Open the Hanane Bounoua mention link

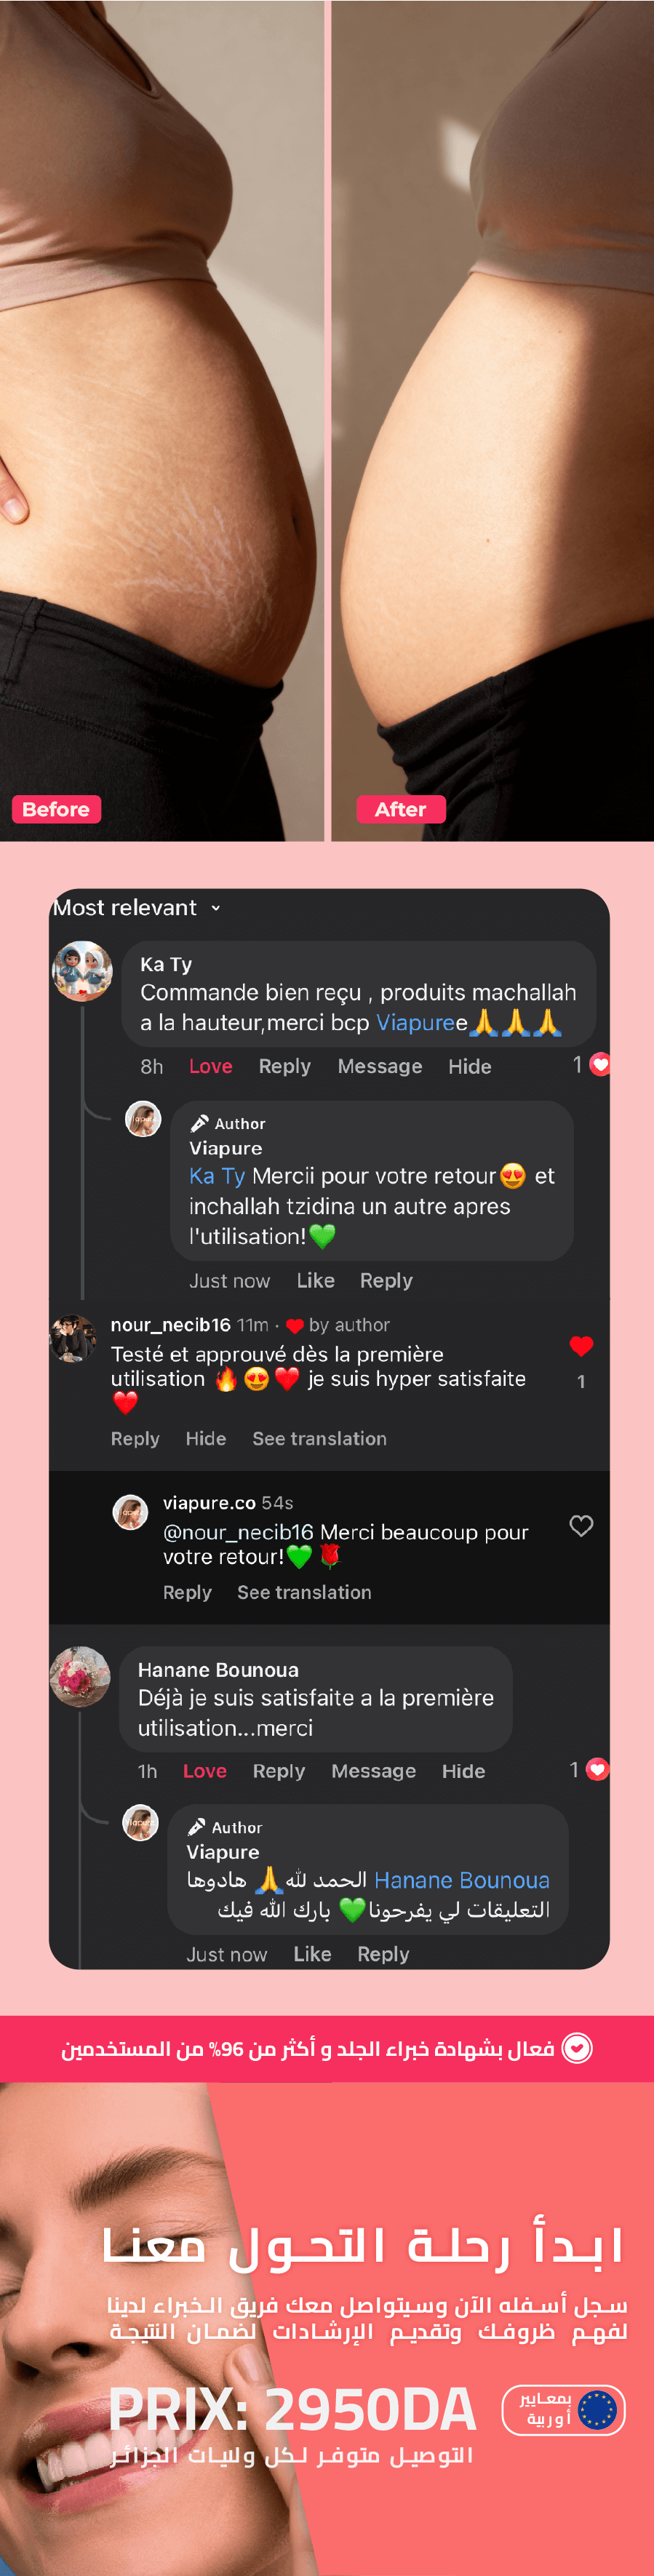click(461, 1880)
